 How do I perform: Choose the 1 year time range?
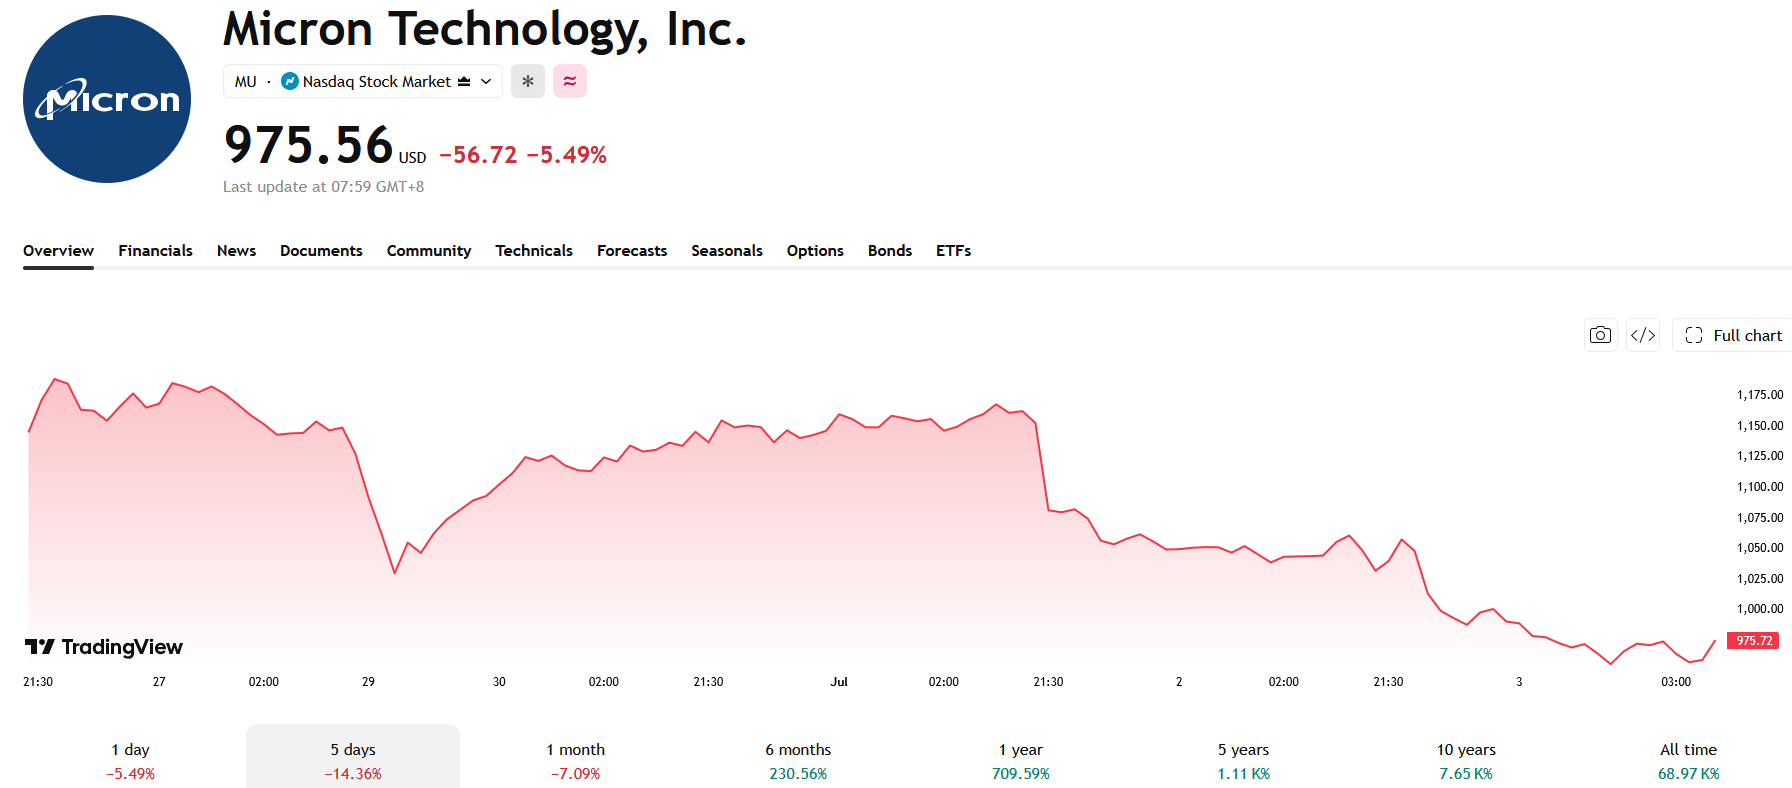pos(1021,760)
